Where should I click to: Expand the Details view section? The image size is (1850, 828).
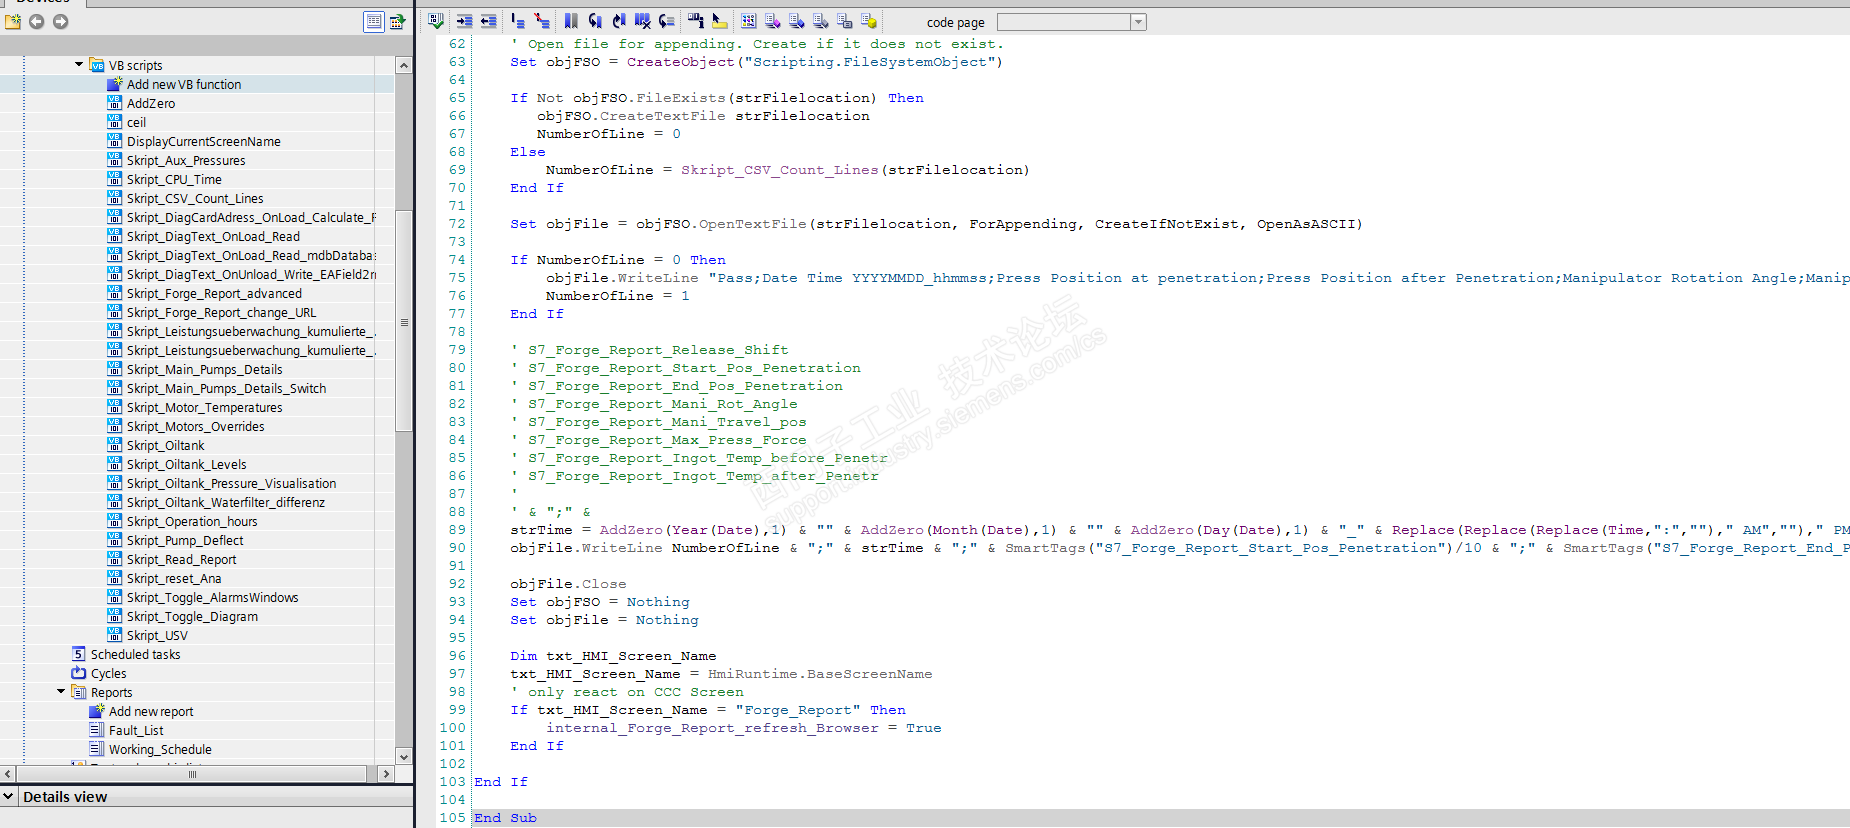(x=9, y=797)
